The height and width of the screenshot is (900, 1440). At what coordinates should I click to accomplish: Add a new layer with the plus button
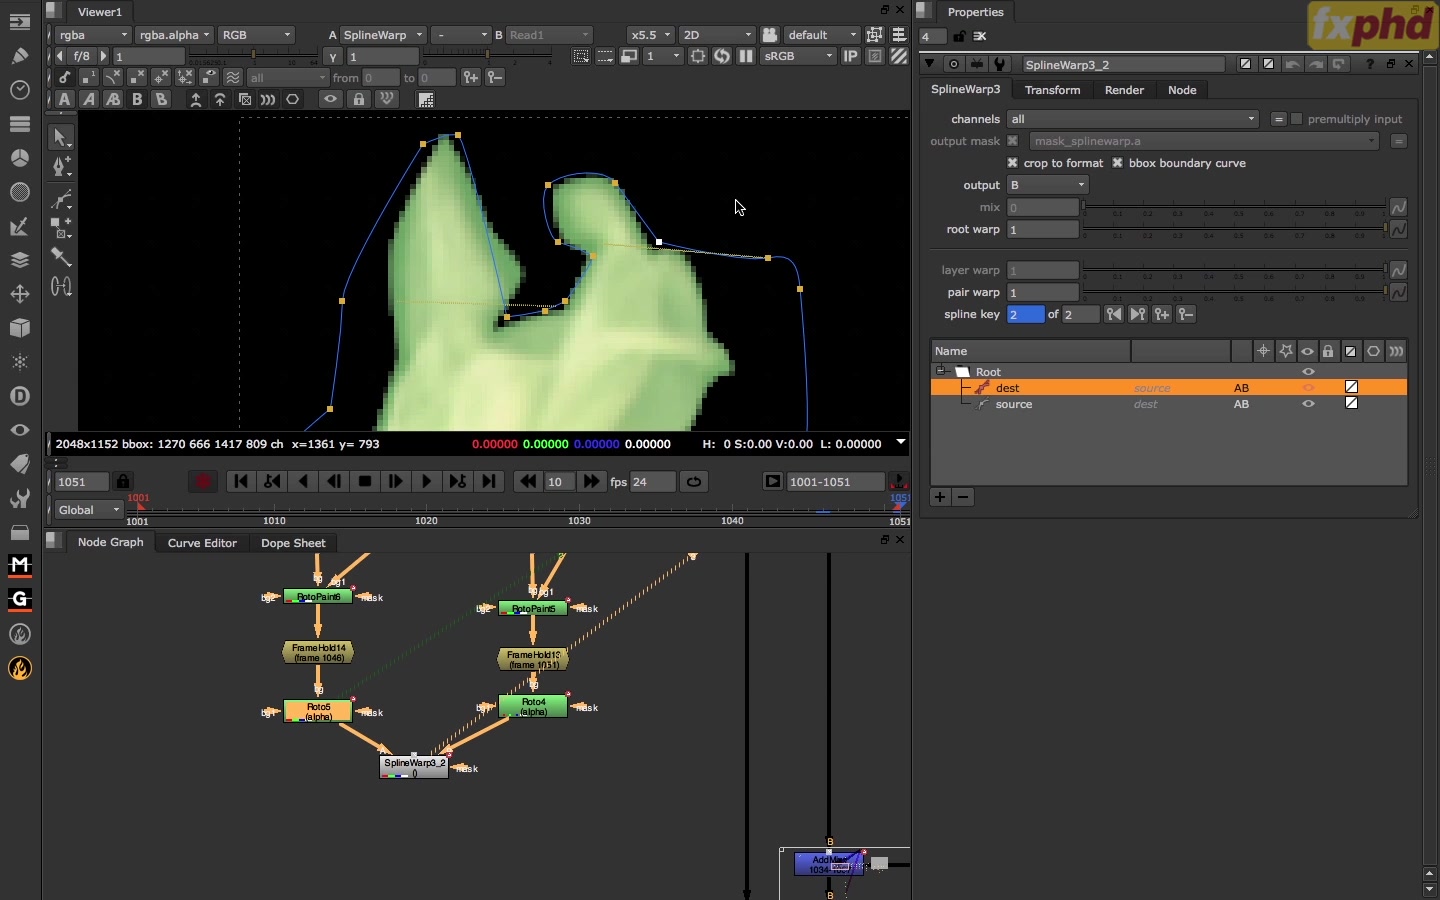coord(940,497)
